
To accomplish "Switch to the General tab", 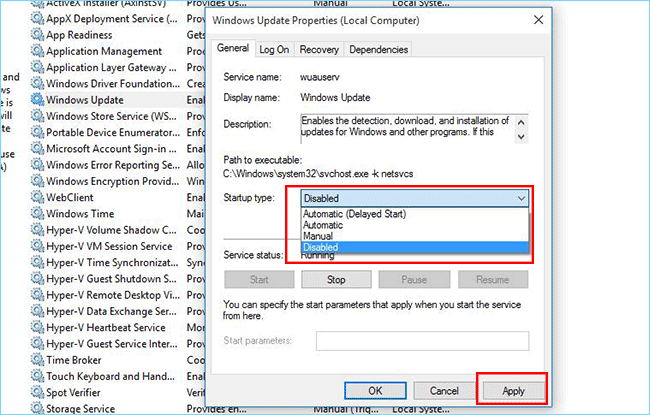I will click(233, 49).
